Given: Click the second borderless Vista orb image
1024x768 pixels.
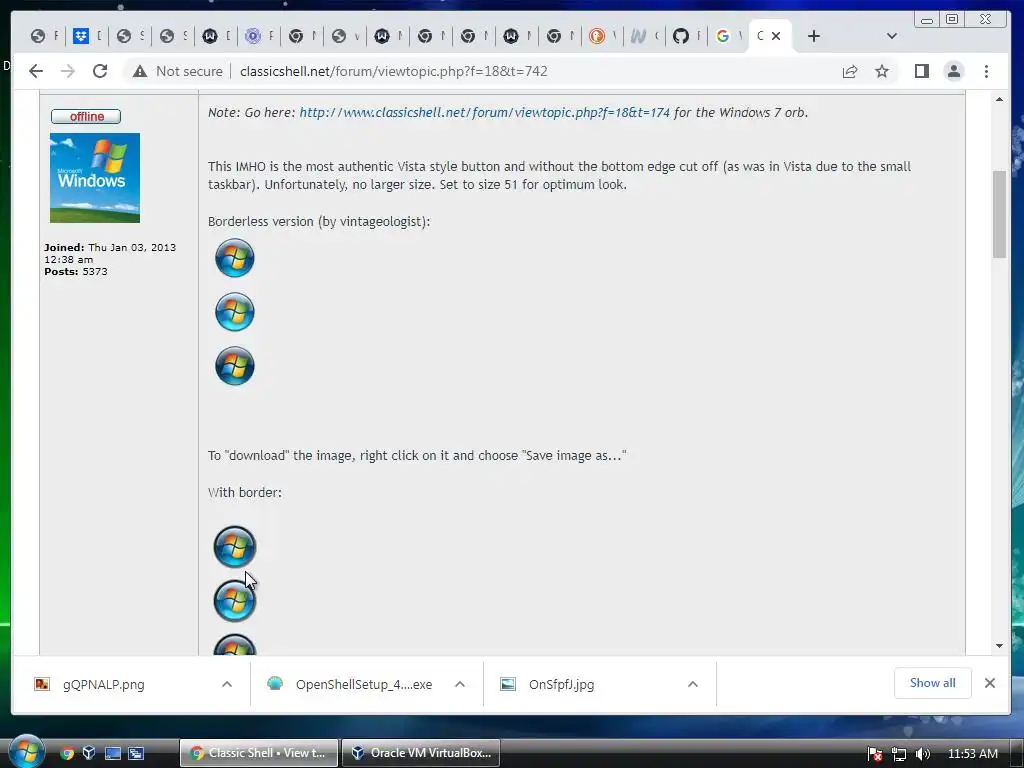Looking at the screenshot, I should (x=234, y=312).
